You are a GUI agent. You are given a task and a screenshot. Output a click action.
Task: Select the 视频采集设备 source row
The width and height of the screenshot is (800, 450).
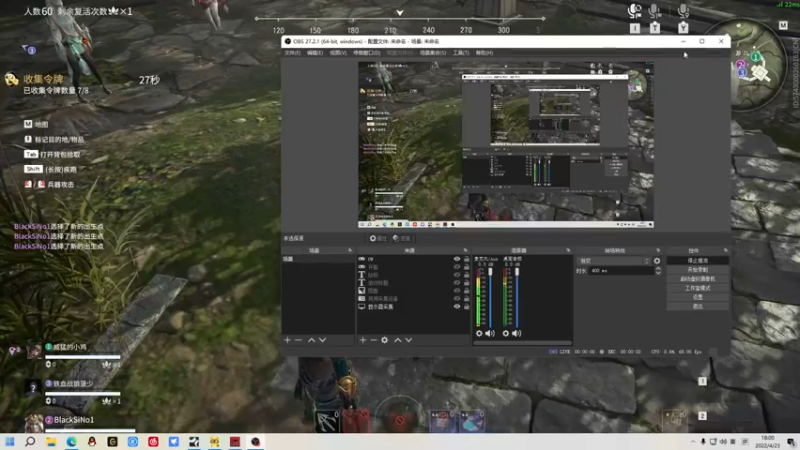pyautogui.click(x=413, y=298)
